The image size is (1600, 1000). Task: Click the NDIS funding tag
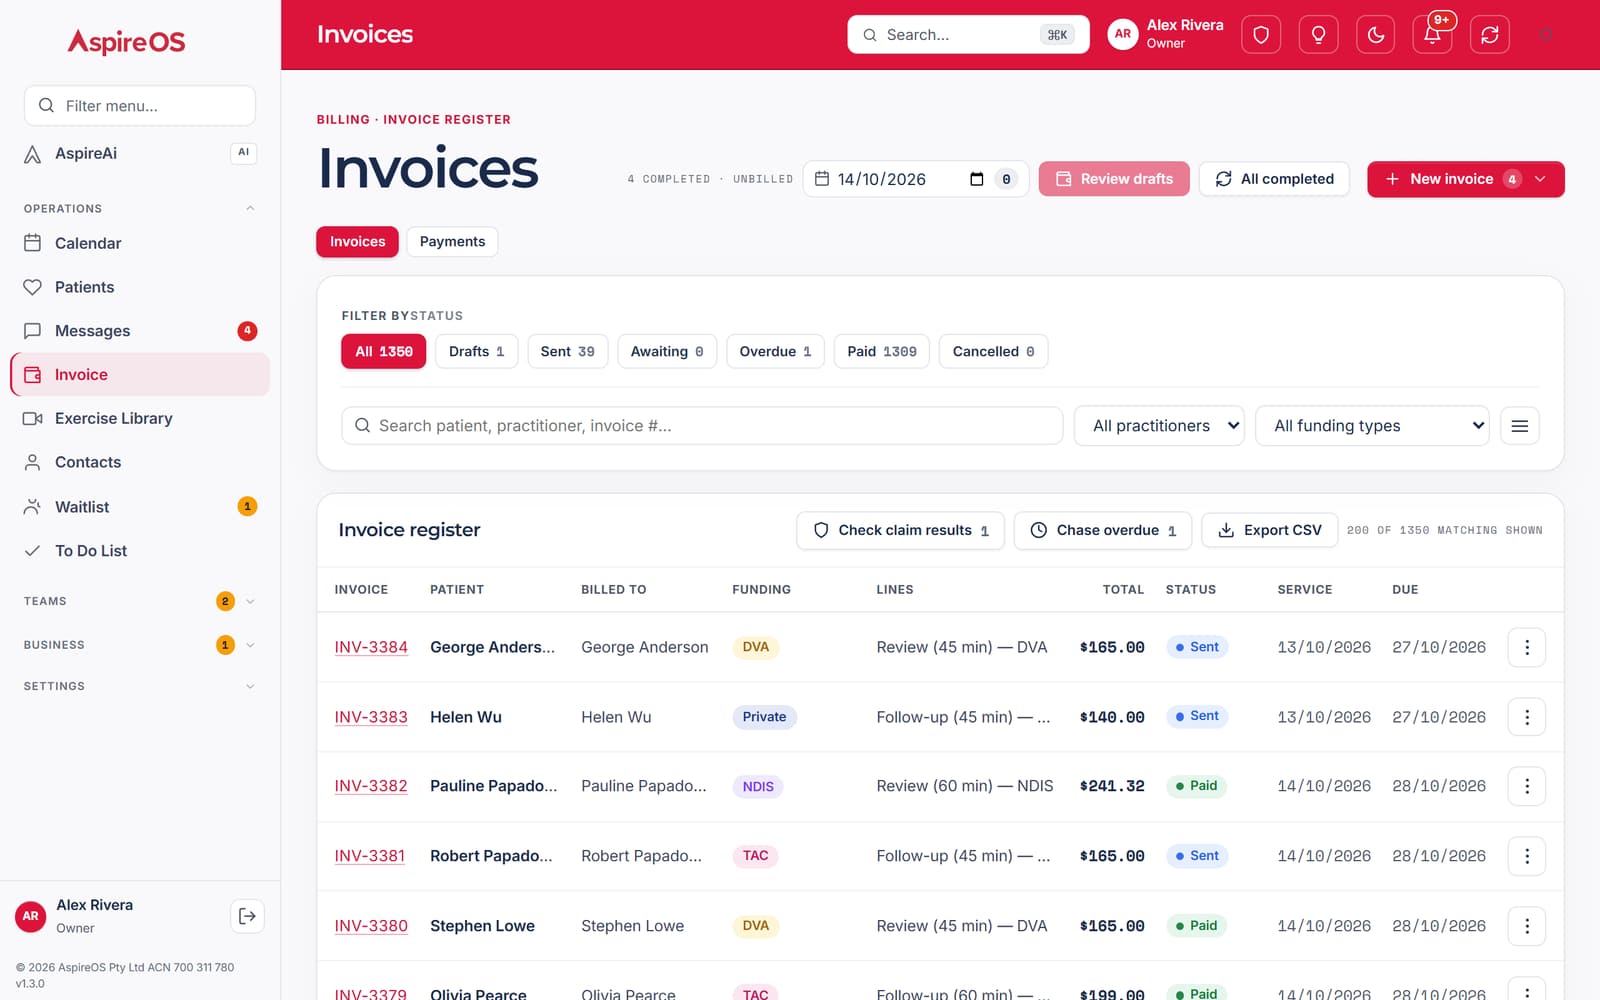pyautogui.click(x=758, y=786)
